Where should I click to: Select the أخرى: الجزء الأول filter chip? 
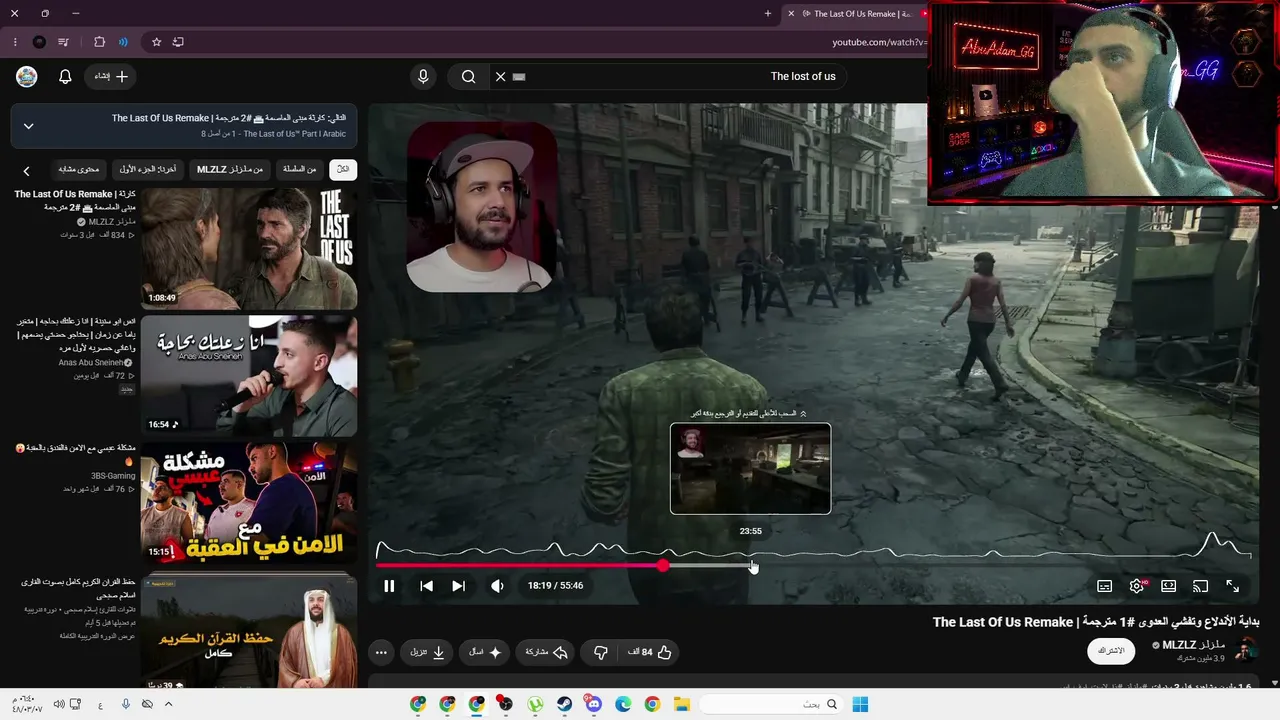(147, 170)
